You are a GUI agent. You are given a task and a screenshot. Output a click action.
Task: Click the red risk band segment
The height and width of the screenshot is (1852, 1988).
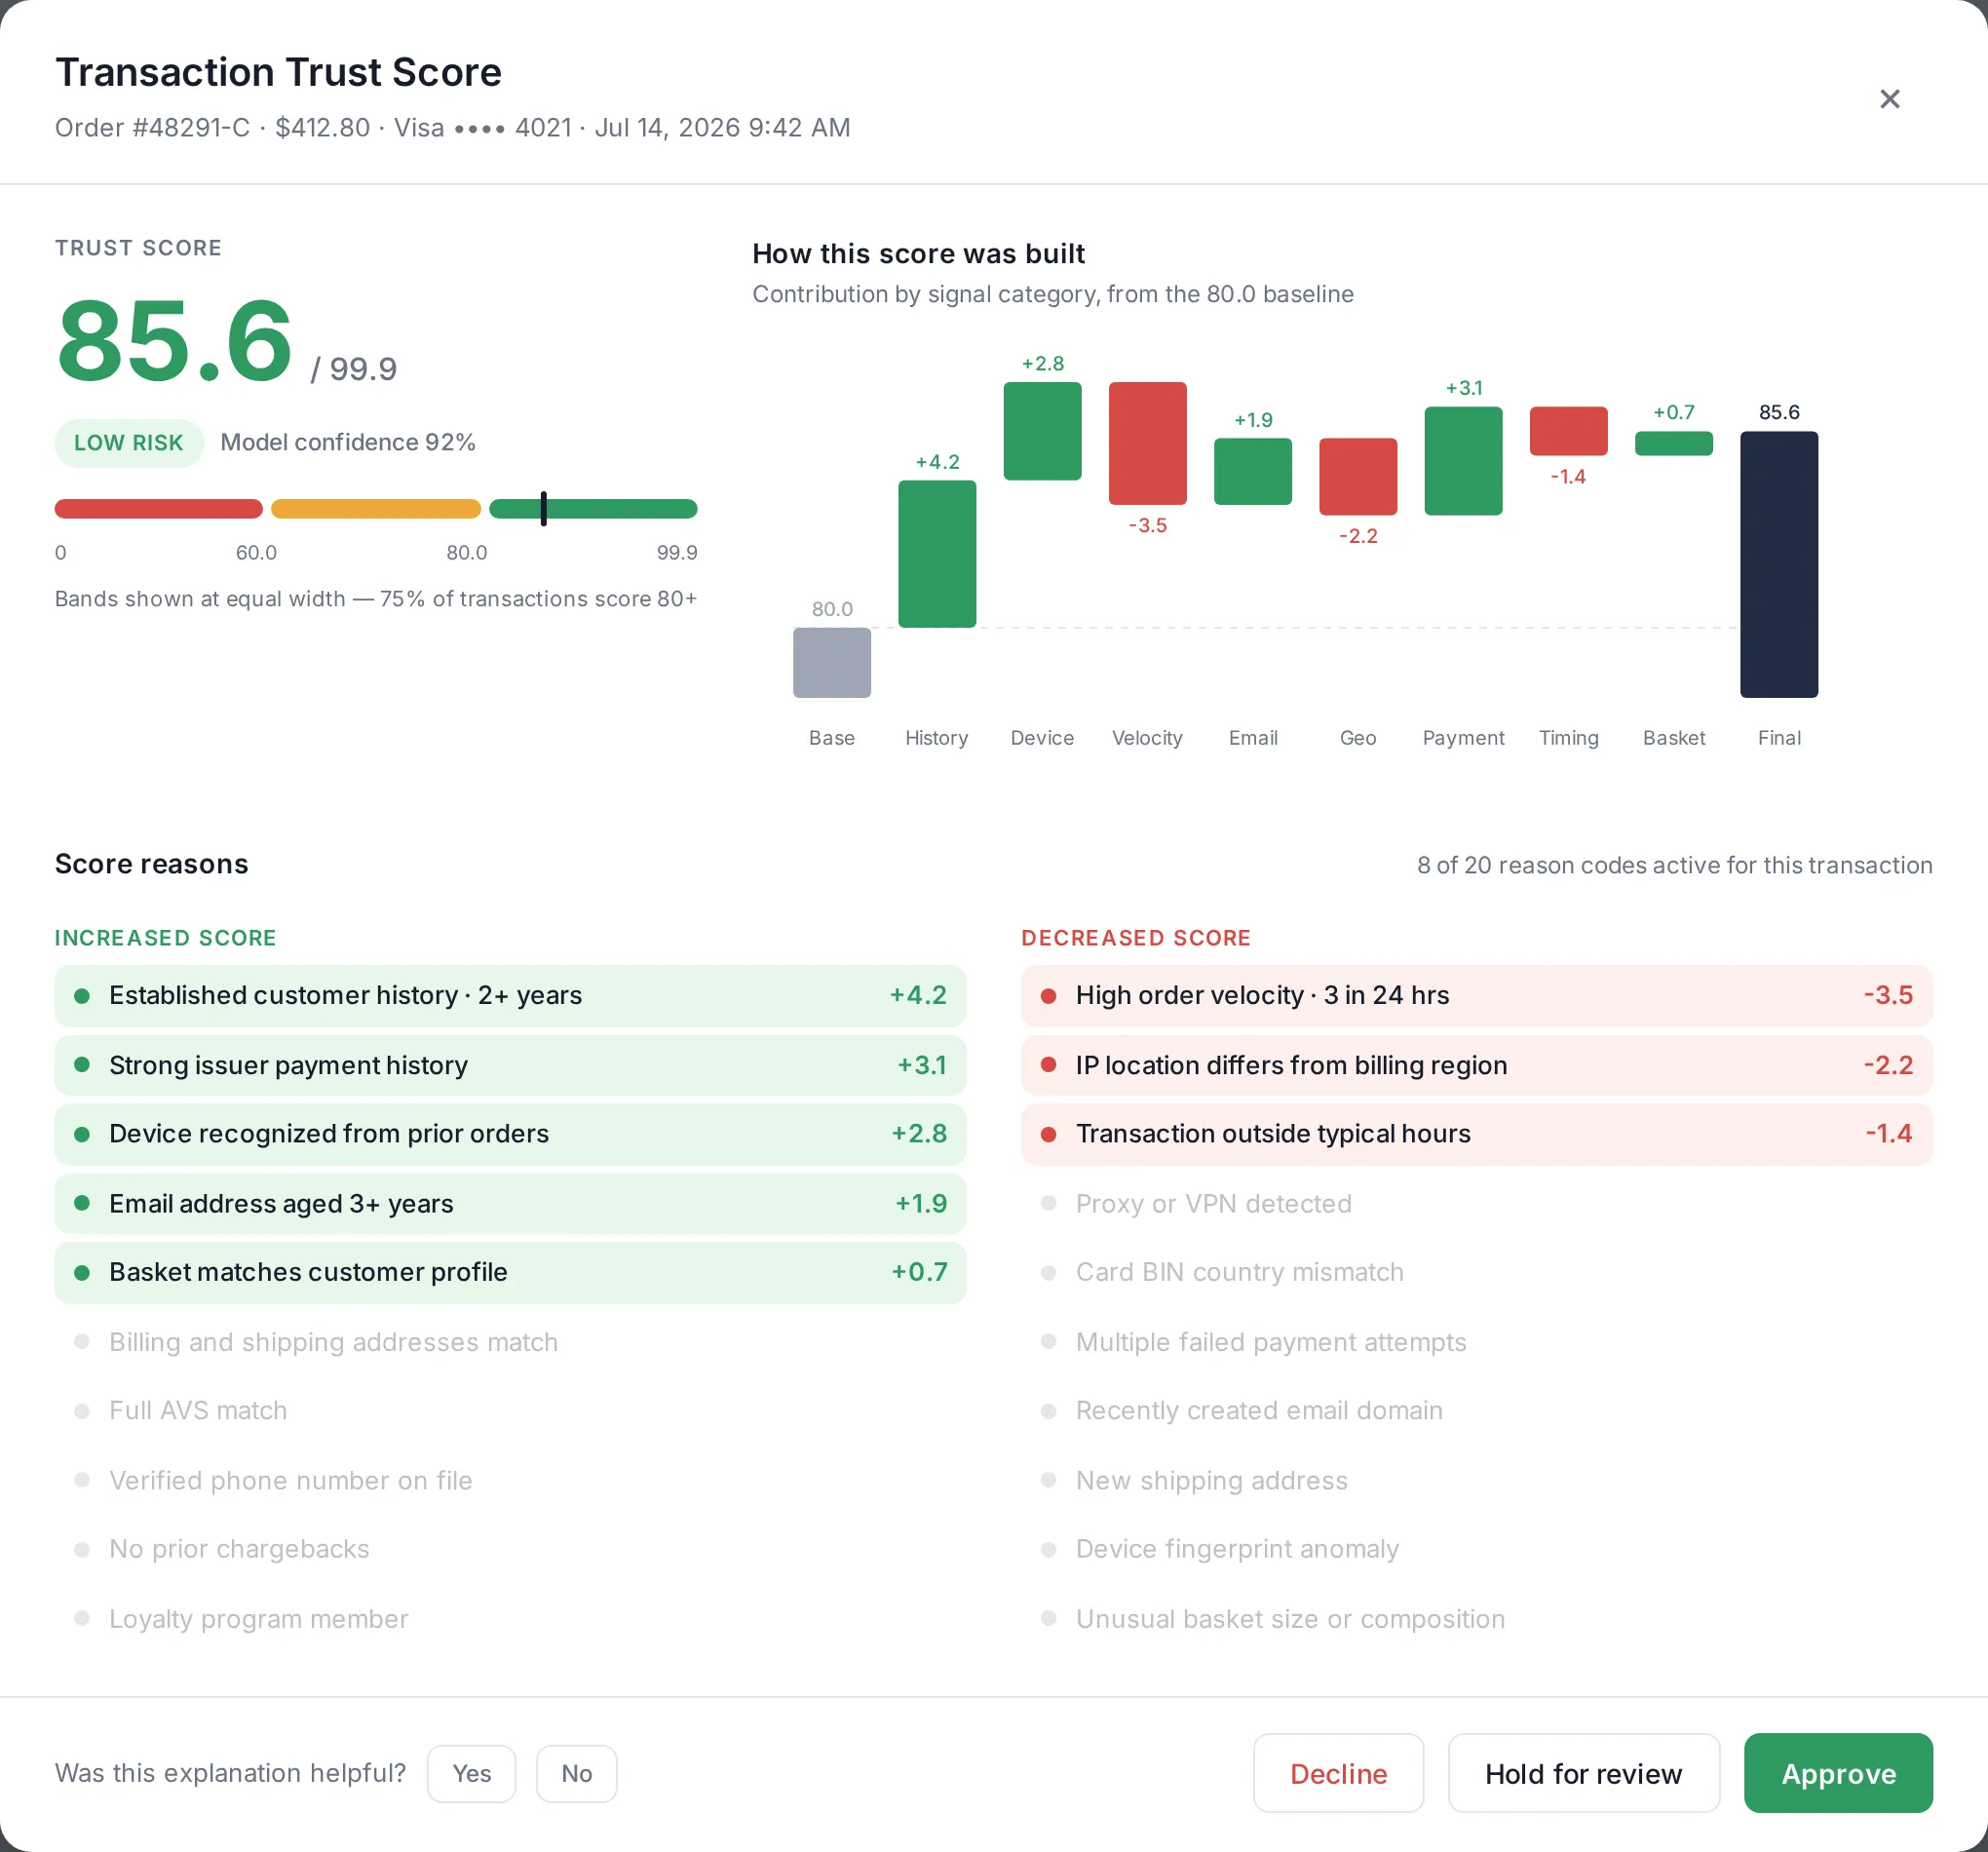pos(158,508)
